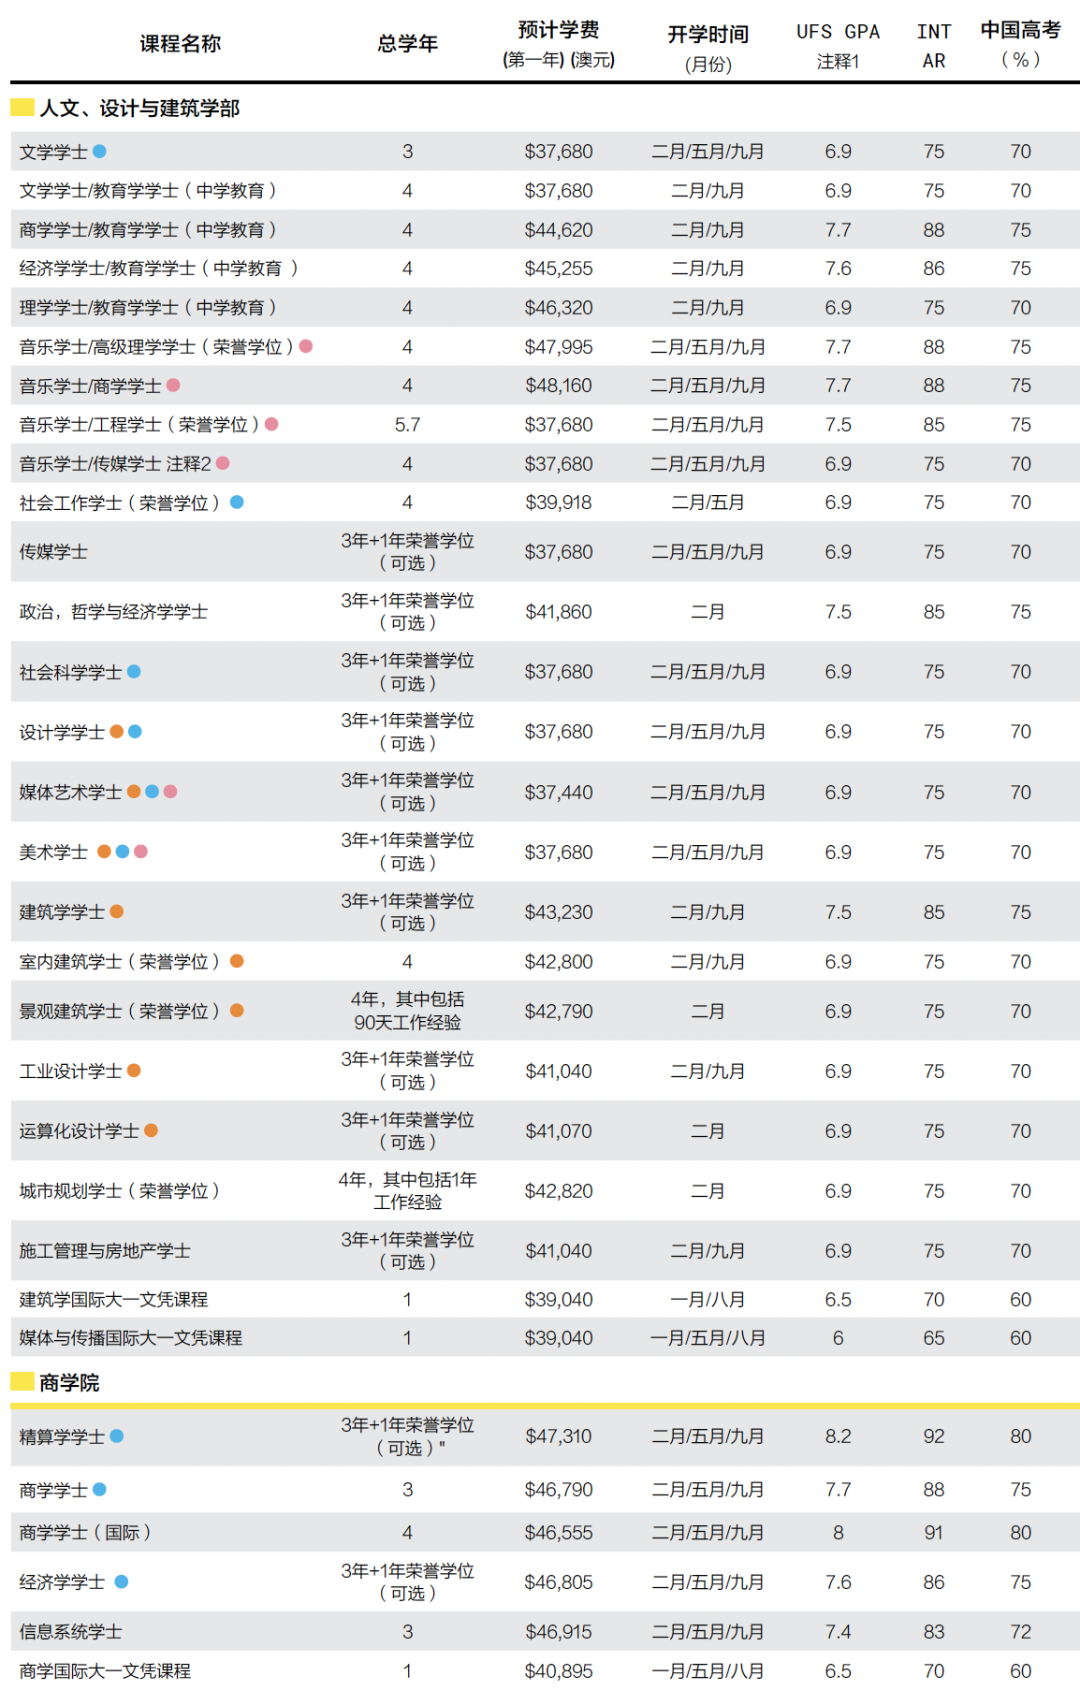Click the 商学院 section heading
The image size is (1080, 1705).
click(x=69, y=1383)
